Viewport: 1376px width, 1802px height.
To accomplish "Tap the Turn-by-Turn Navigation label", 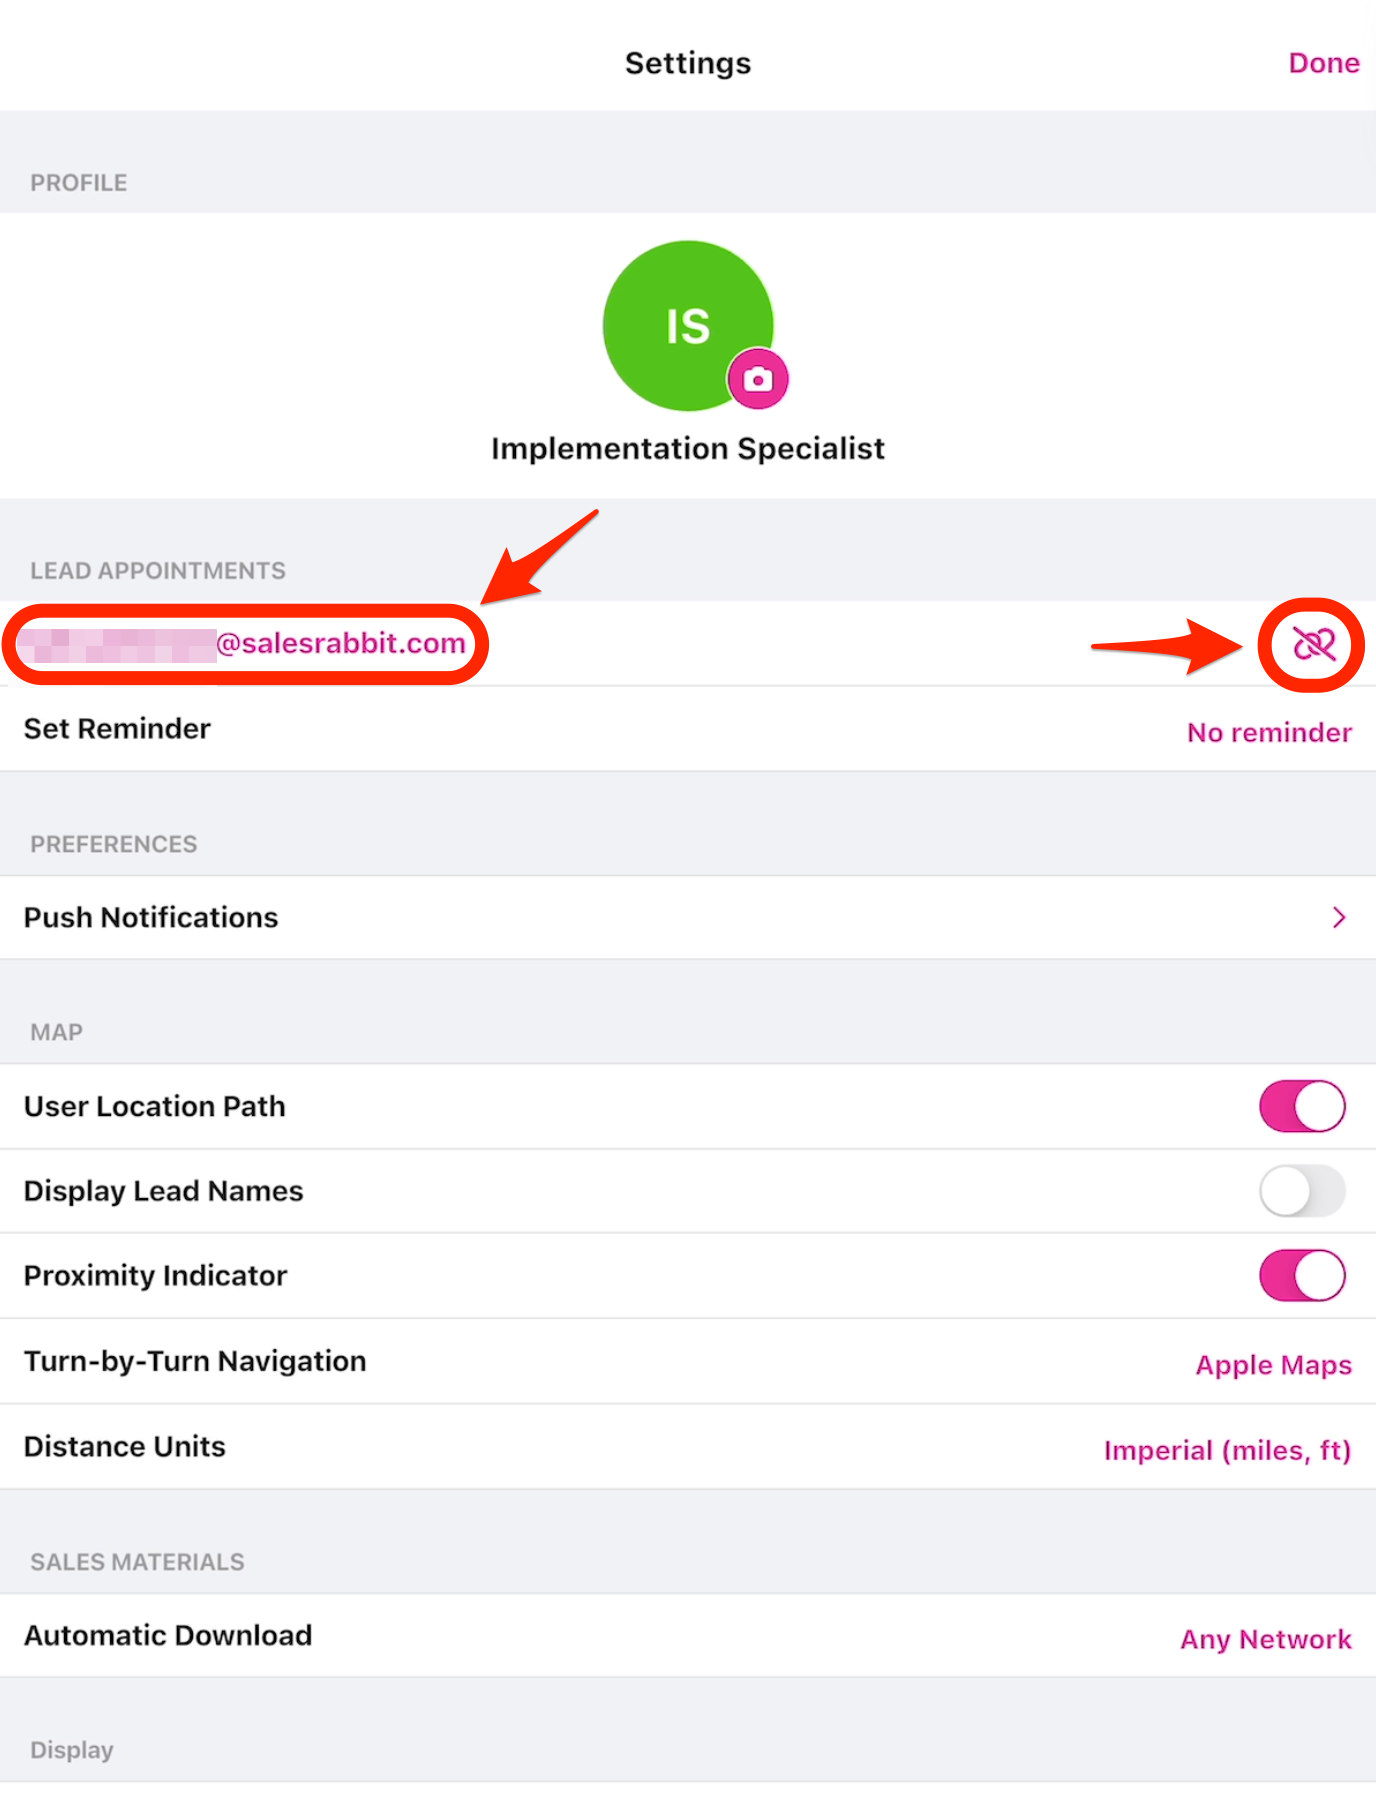I will [195, 1361].
